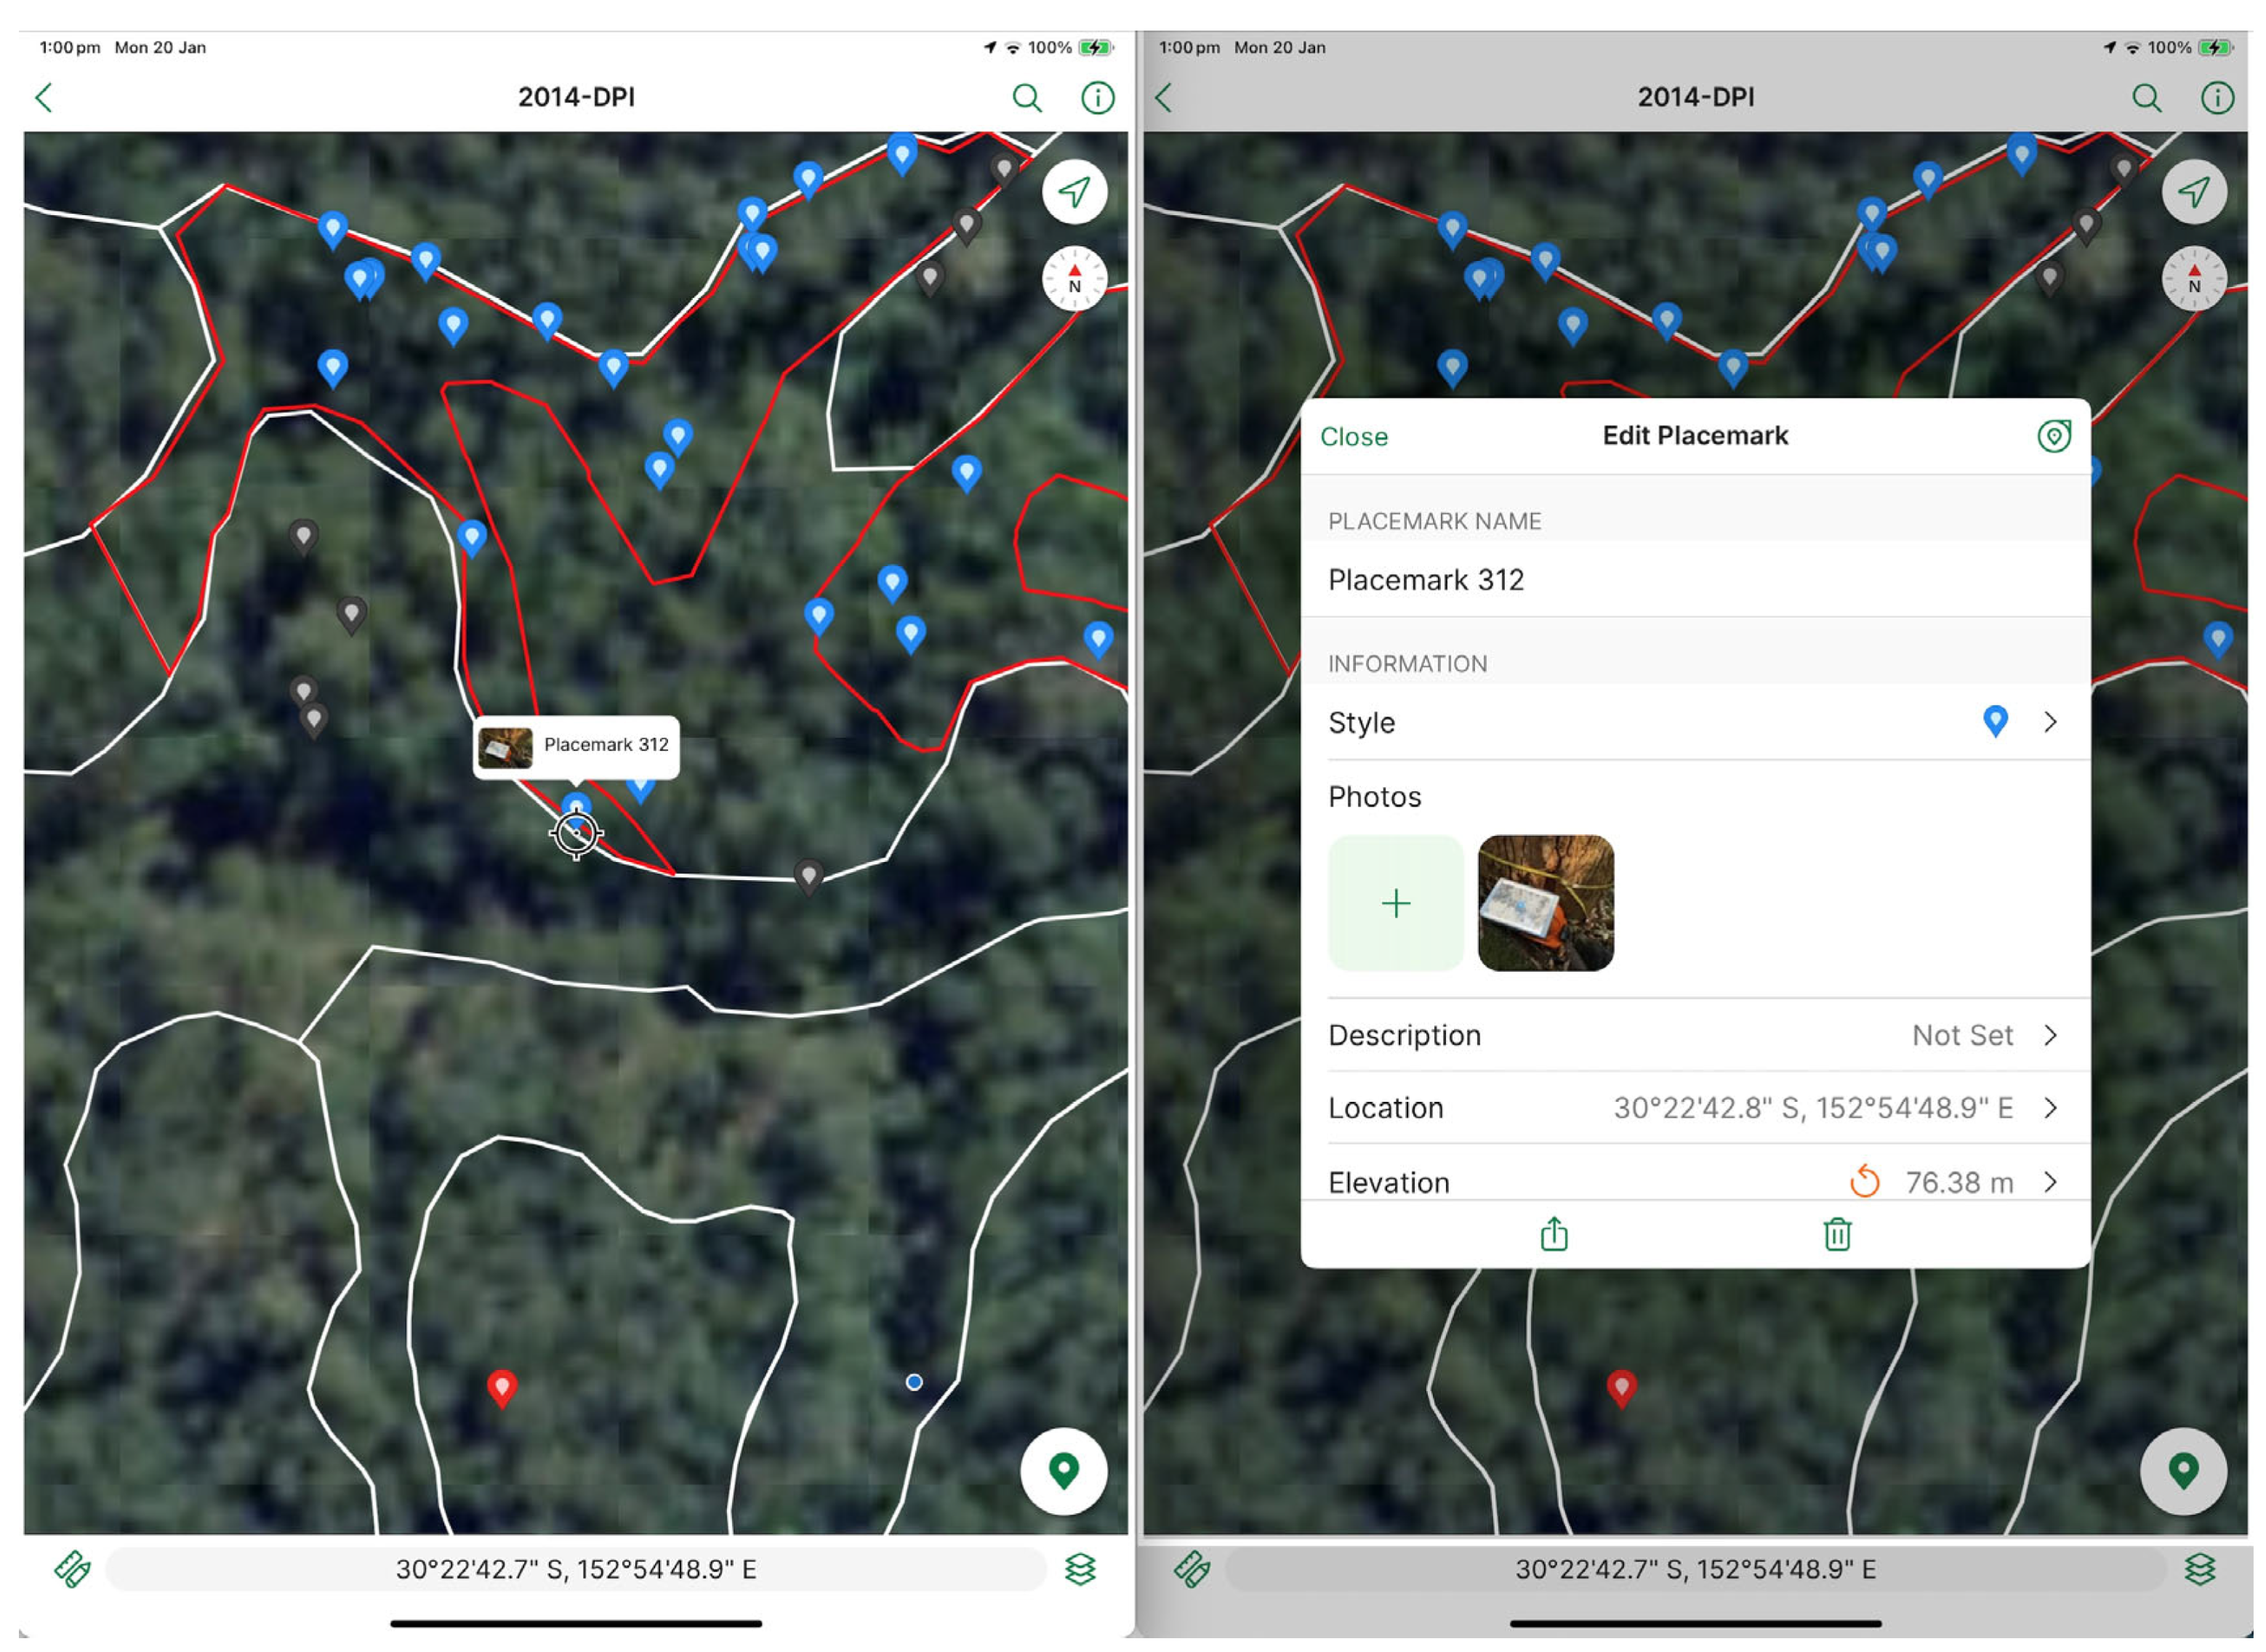
Task: Open the placemark photo thumbnail in dialog
Action: [x=1545, y=903]
